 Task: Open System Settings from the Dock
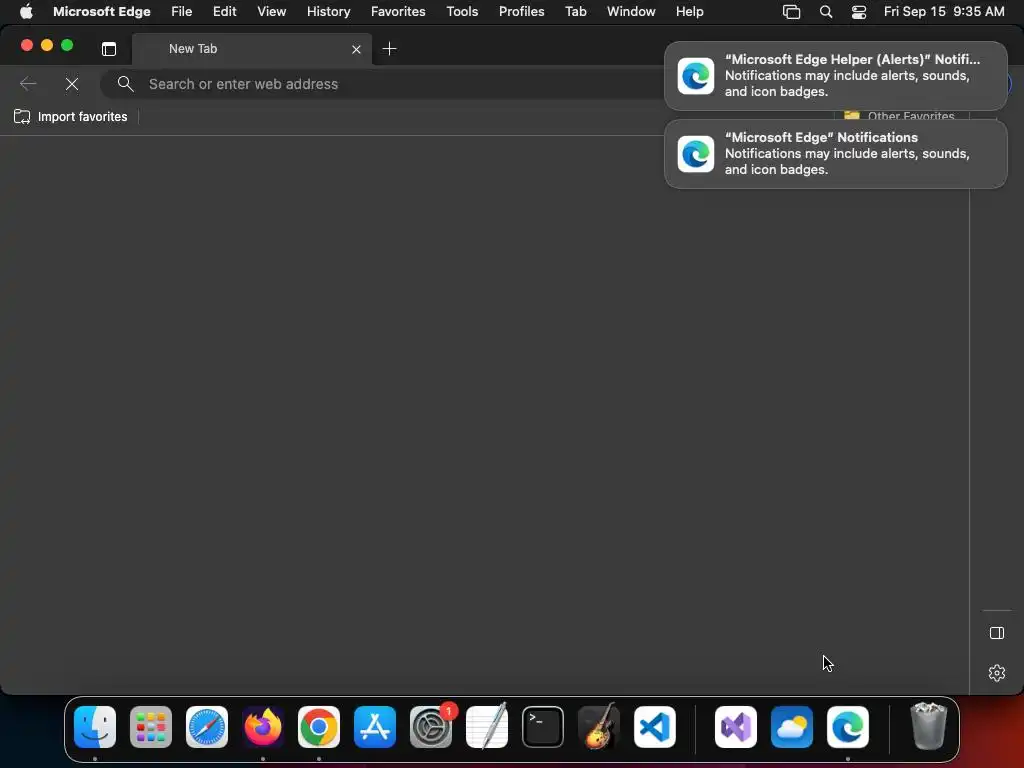(x=431, y=727)
